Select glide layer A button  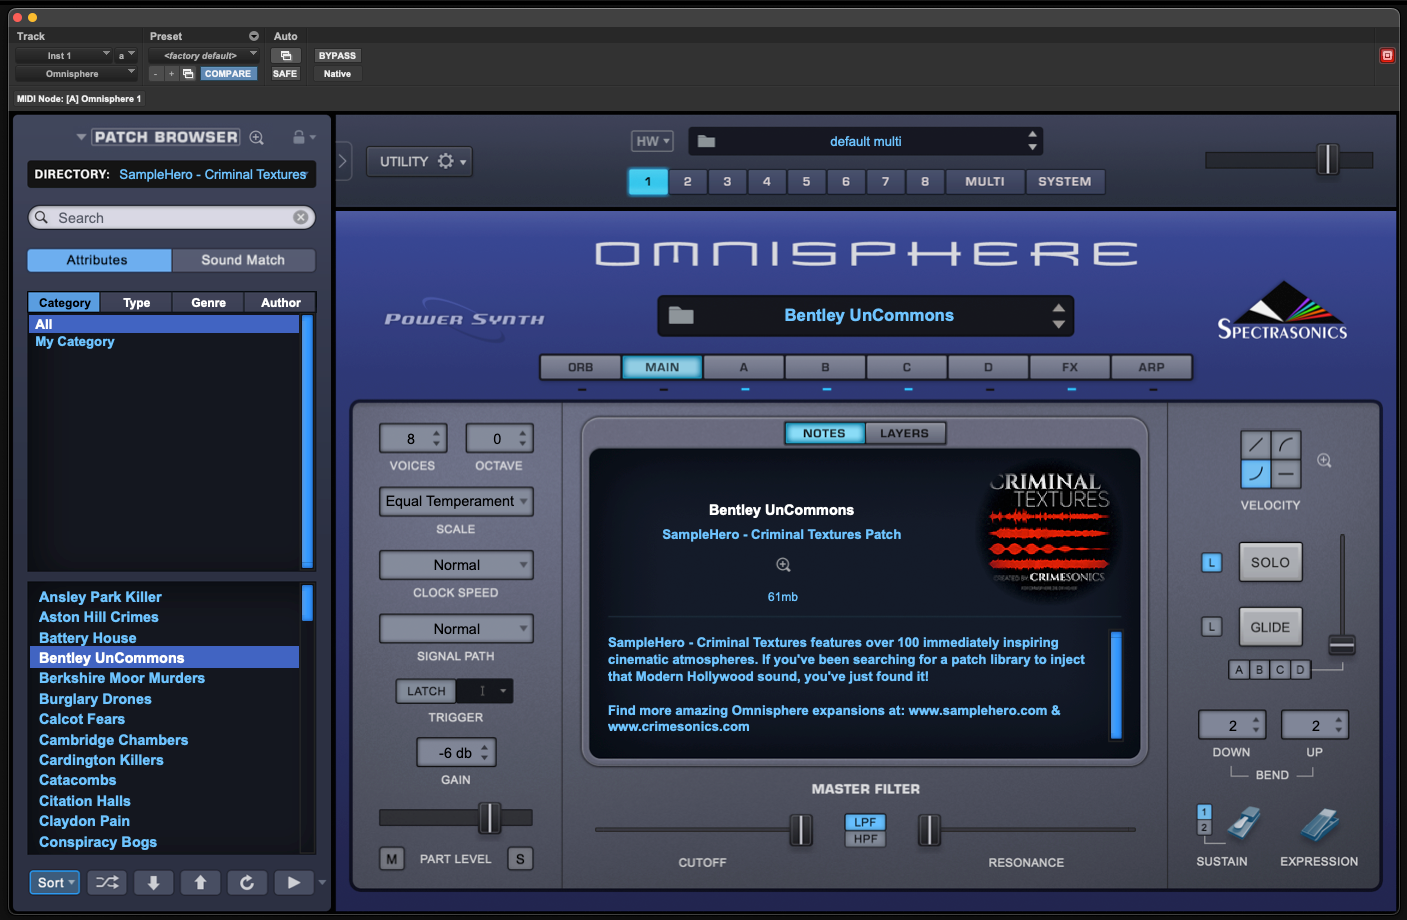click(1239, 670)
